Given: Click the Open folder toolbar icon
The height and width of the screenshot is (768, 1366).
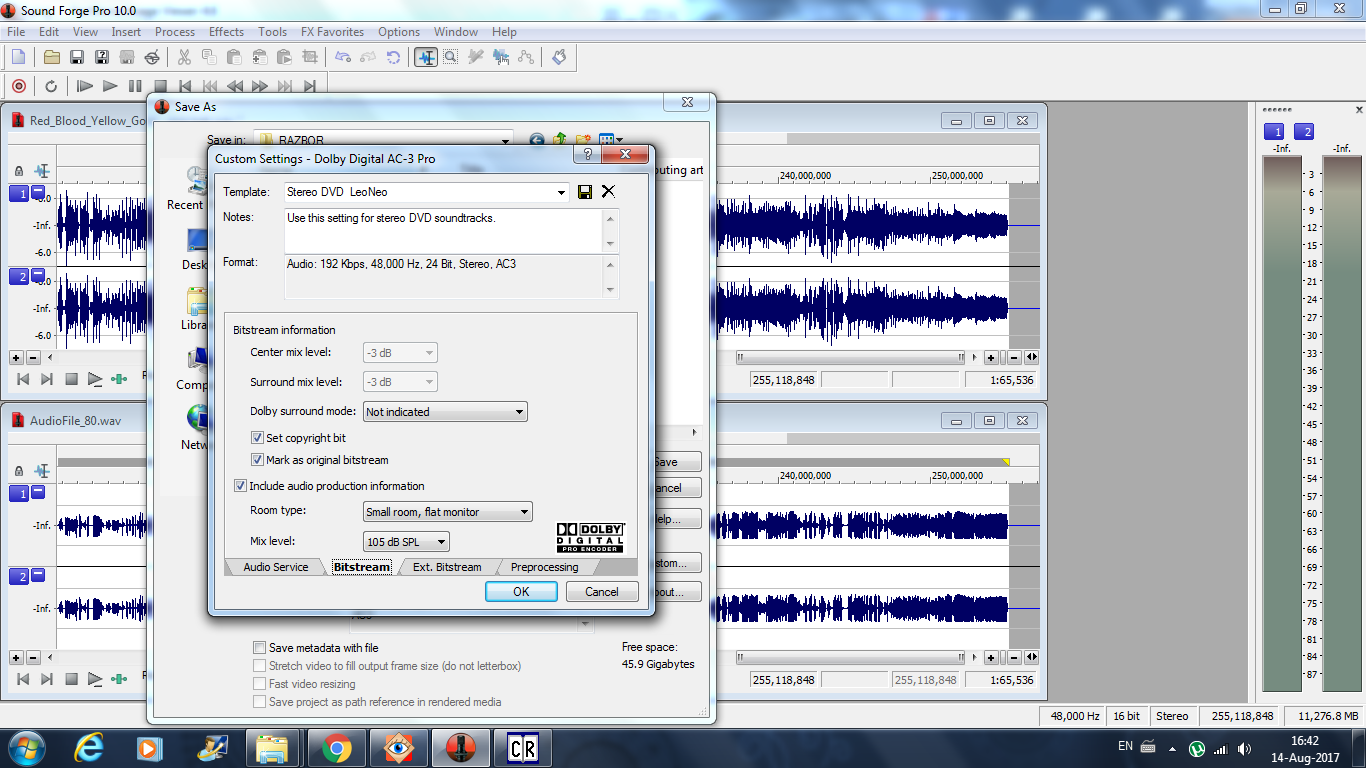Looking at the screenshot, I should (51, 57).
